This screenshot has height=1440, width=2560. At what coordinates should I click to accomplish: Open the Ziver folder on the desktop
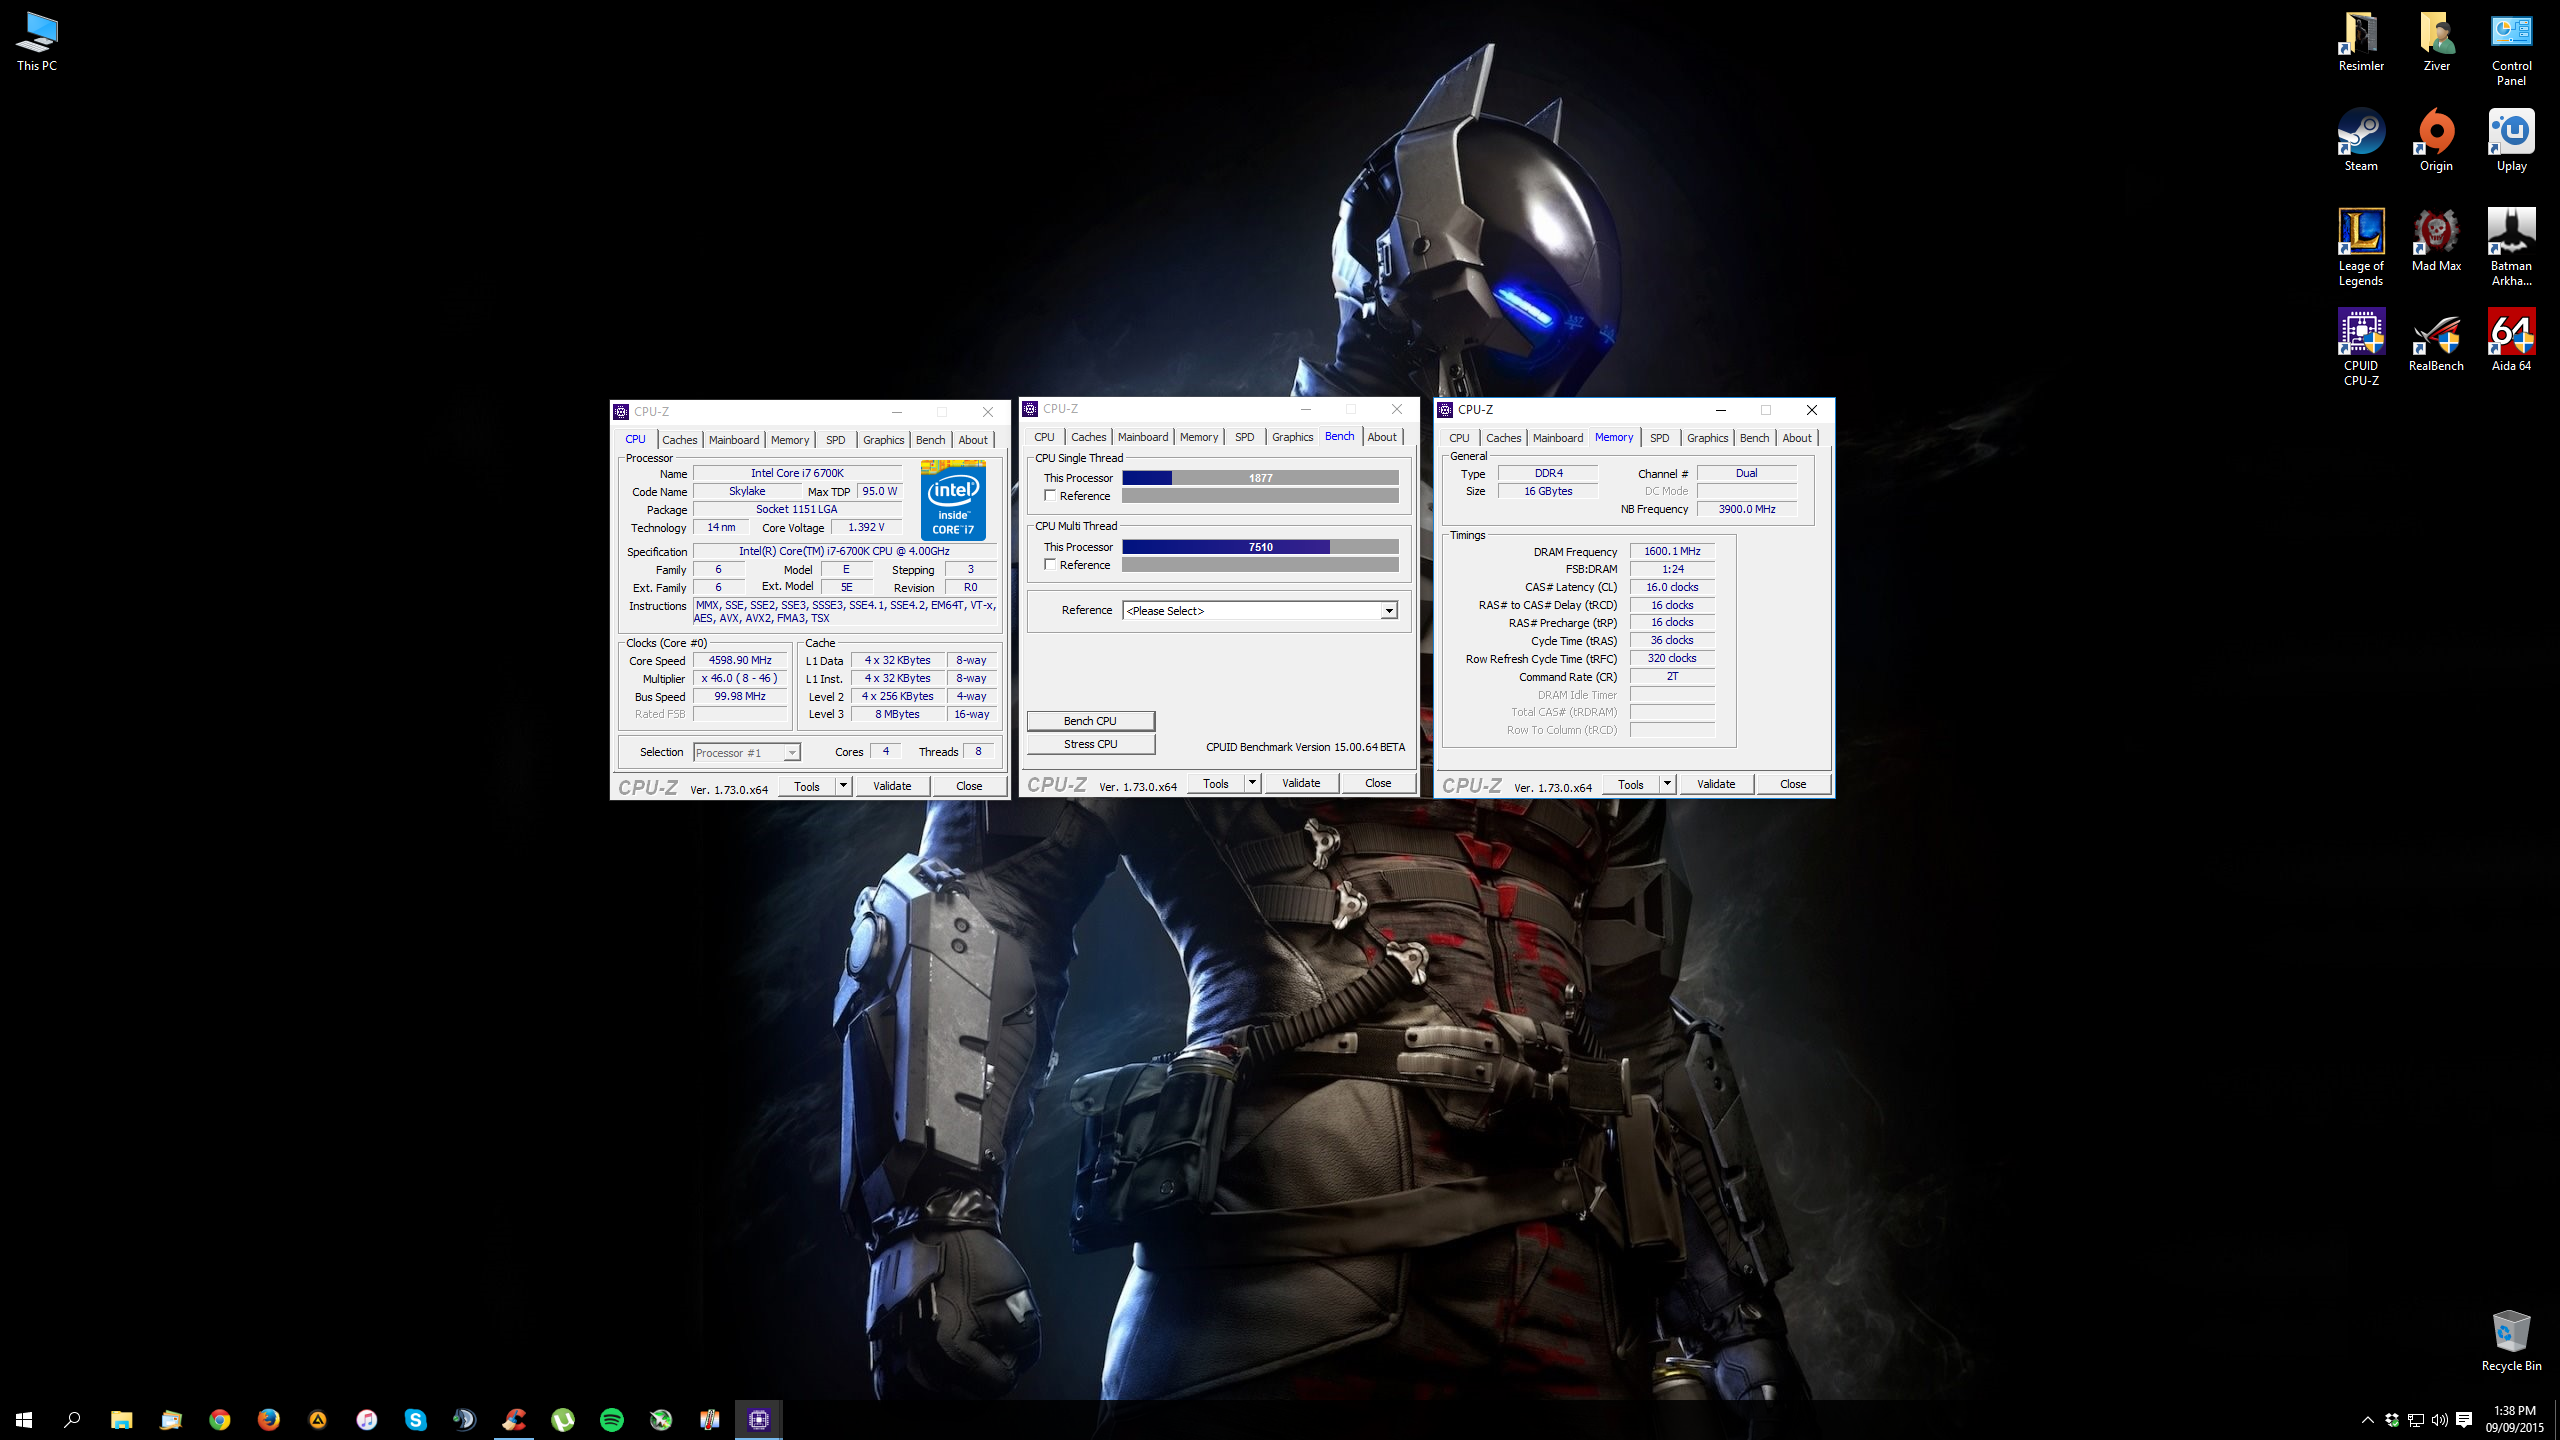click(2436, 41)
